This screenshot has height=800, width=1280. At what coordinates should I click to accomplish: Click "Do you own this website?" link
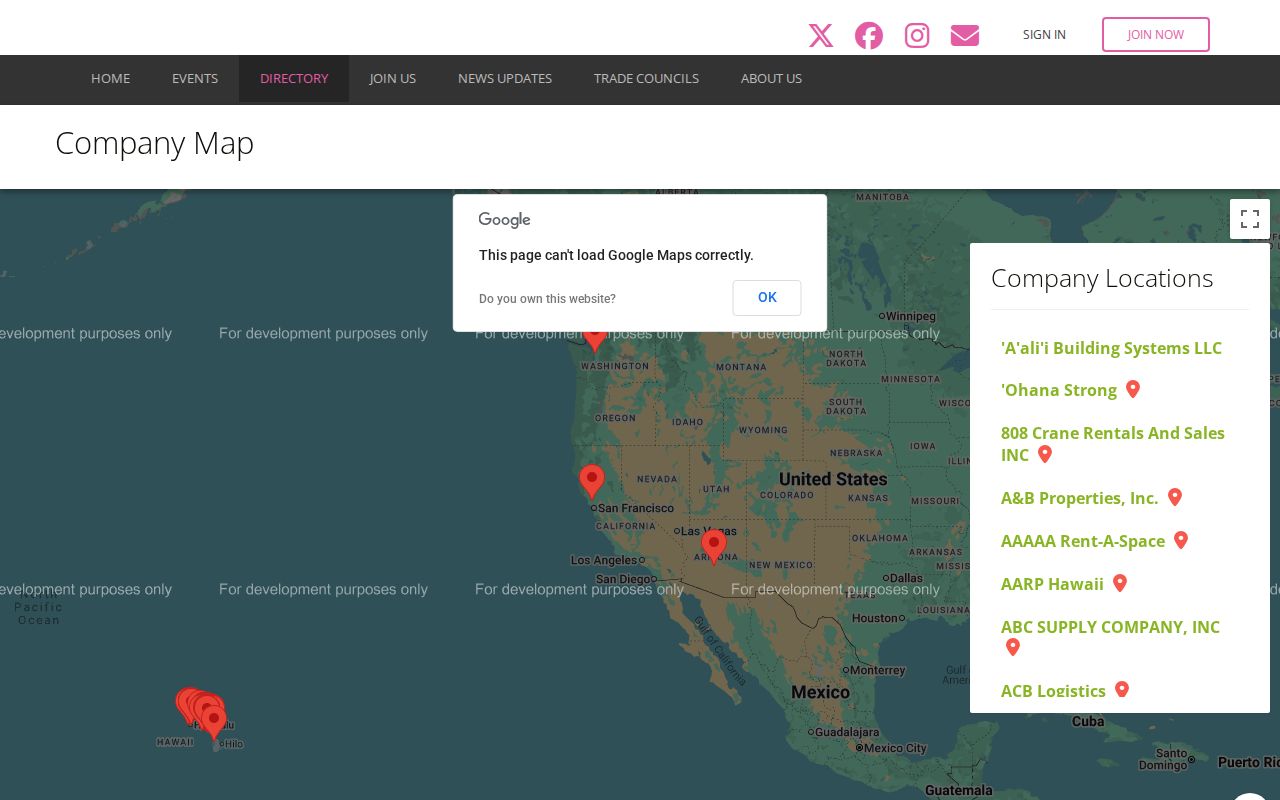[x=547, y=299]
